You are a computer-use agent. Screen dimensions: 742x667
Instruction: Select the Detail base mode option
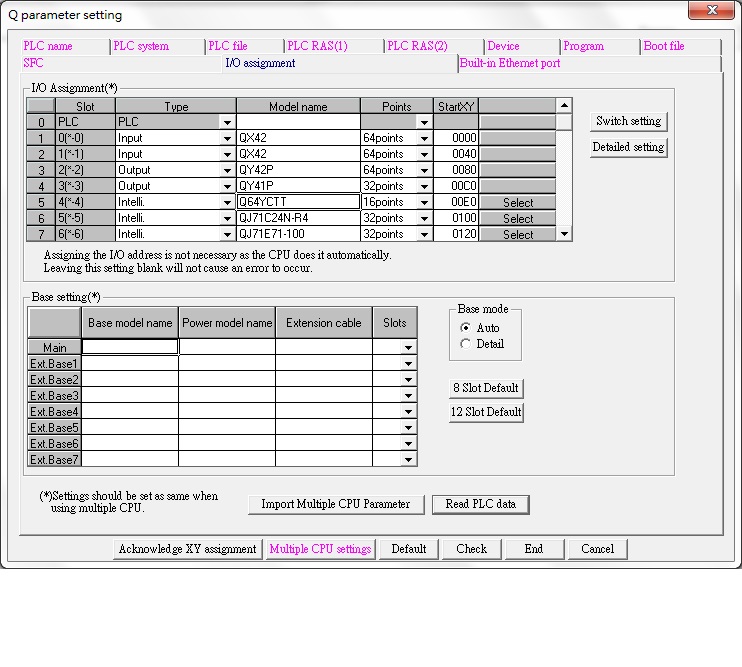[x=465, y=344]
